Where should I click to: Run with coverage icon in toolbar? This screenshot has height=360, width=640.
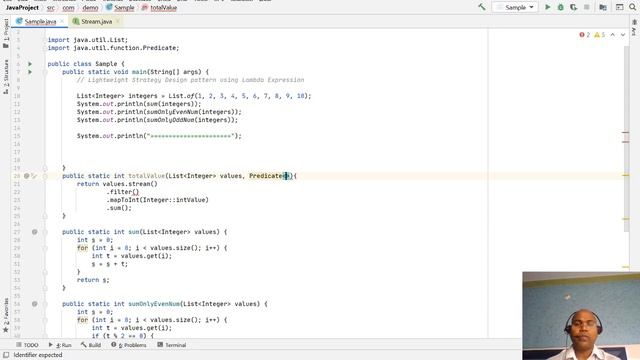tap(574, 7)
